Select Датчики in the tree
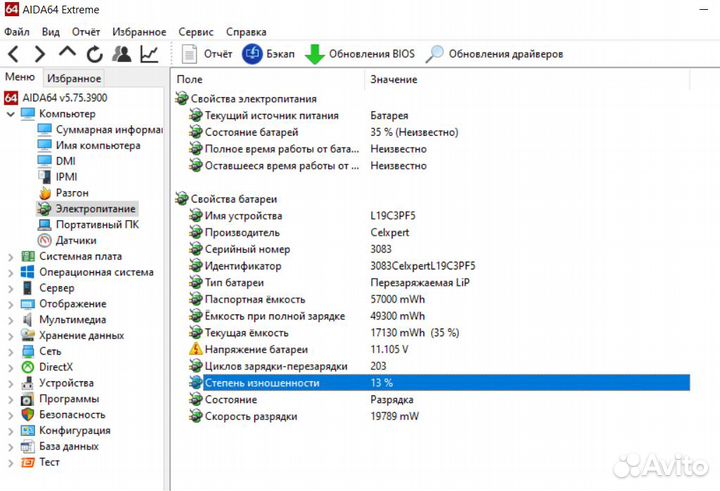This screenshot has width=720, height=491. pyautogui.click(x=67, y=240)
